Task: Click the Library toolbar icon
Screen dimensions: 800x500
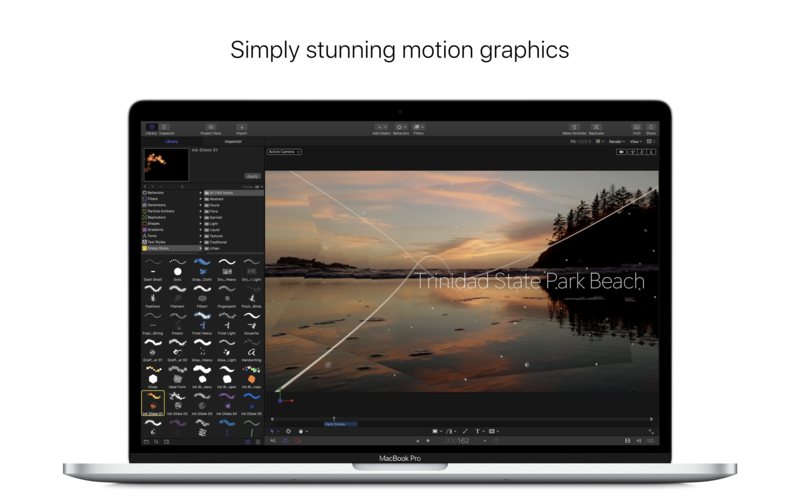Action: [152, 128]
